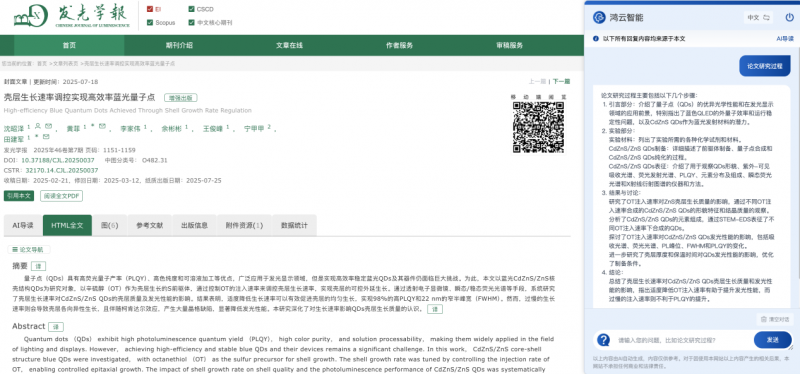The height and width of the screenshot is (374, 800).
Task: Click the power icon in AI panel
Action: click(x=789, y=17)
